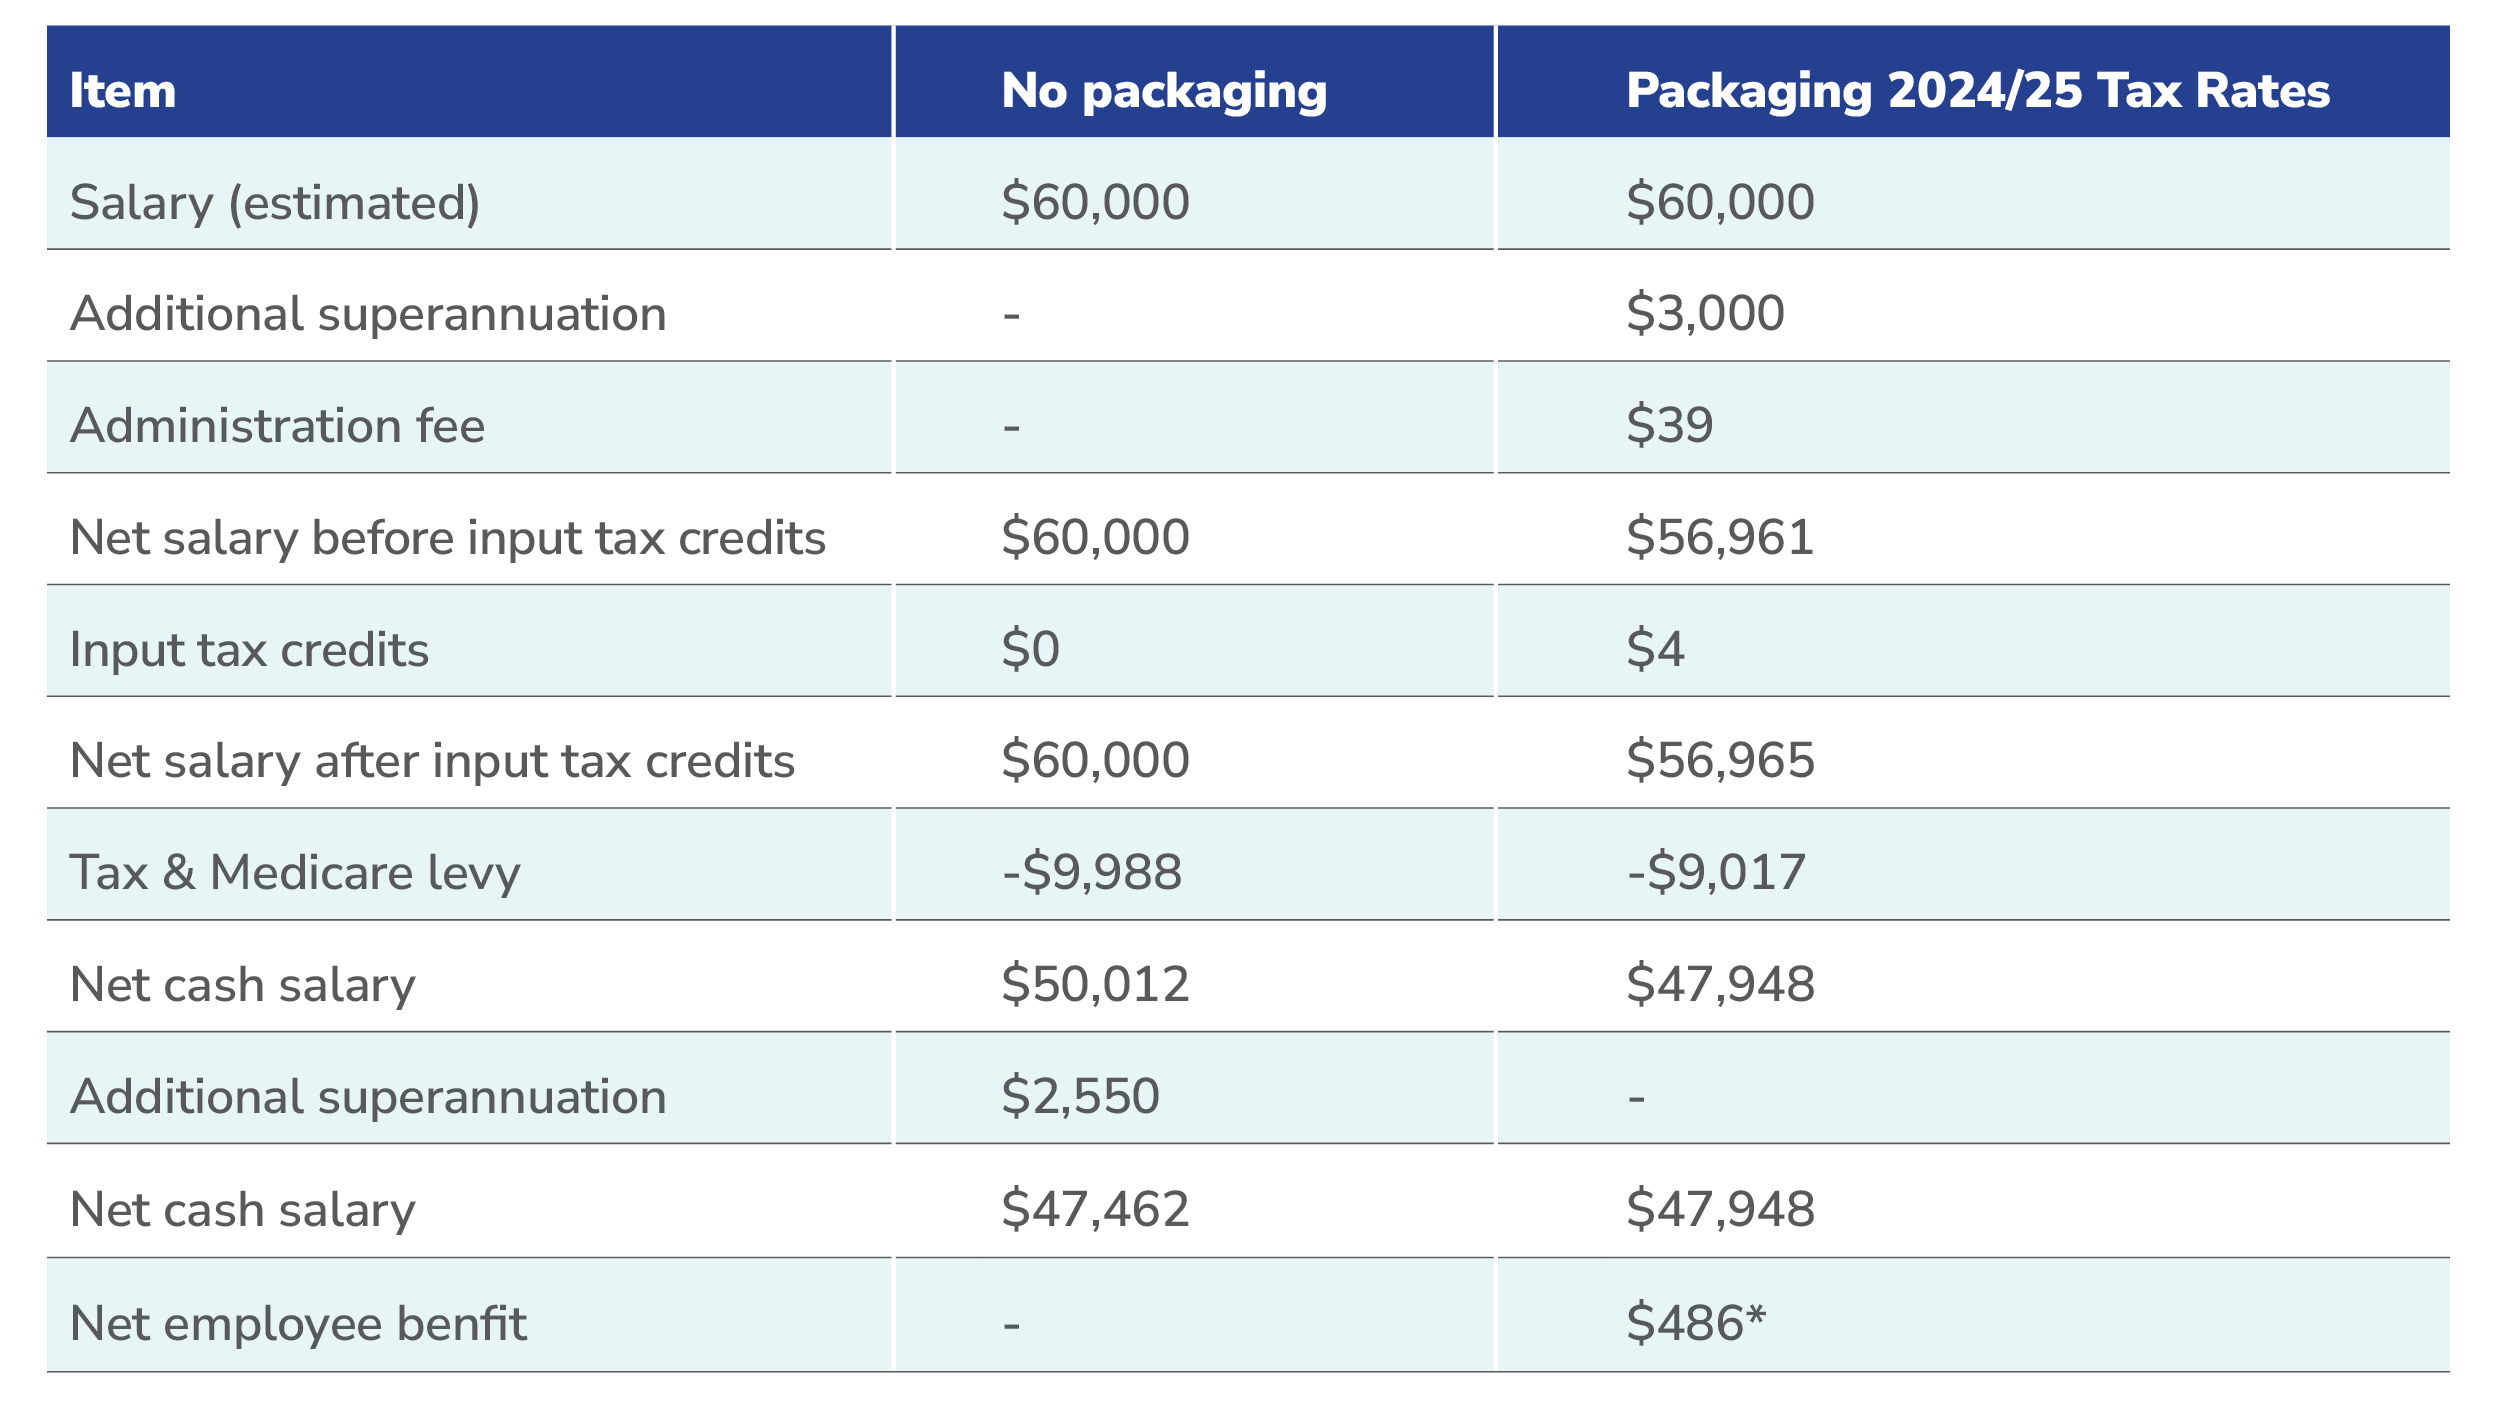Select the Administration fee row label
Screen dimensions: 2500x1417
click(277, 426)
